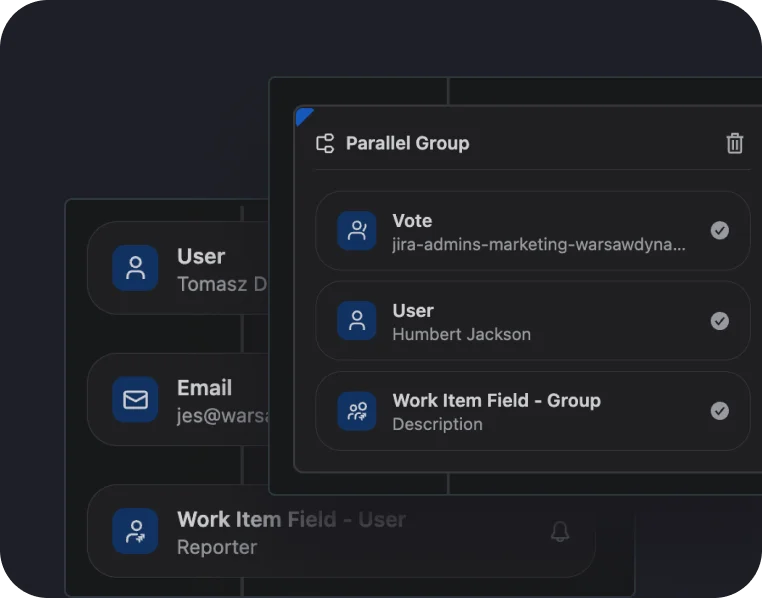
Task: Delete the Parallel Group with trash icon
Action: pyautogui.click(x=734, y=143)
